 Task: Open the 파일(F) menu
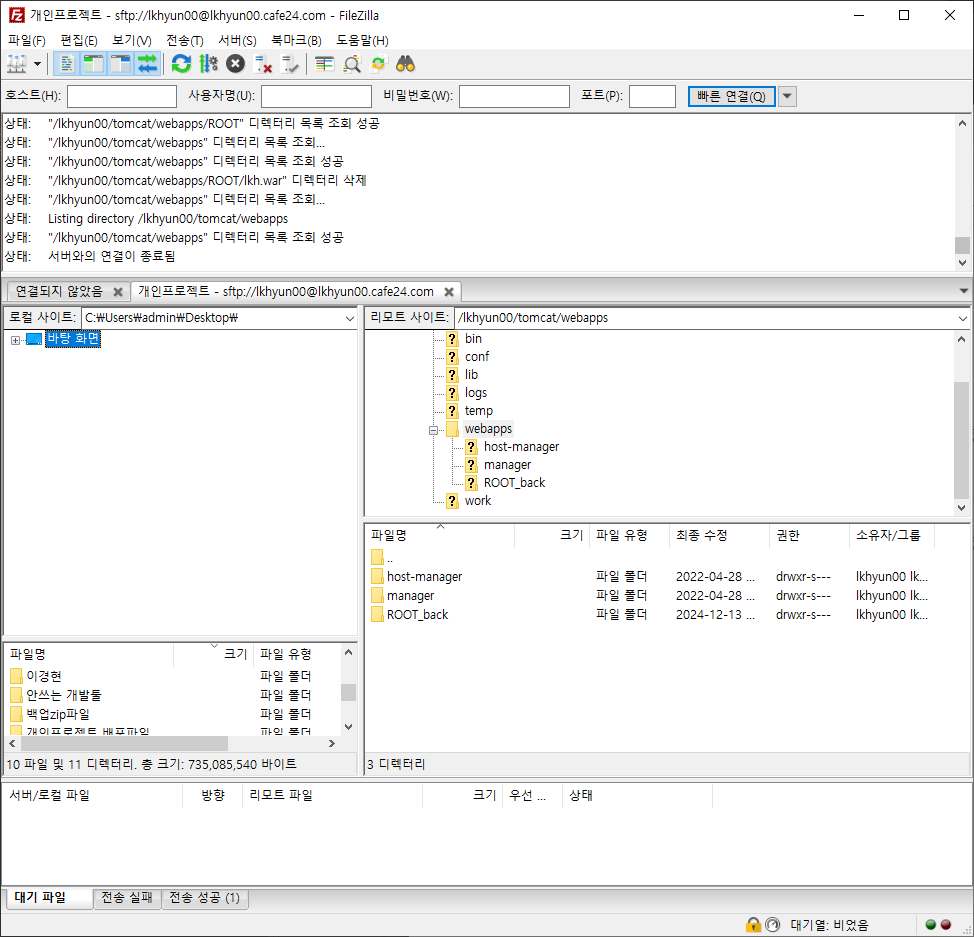27,40
